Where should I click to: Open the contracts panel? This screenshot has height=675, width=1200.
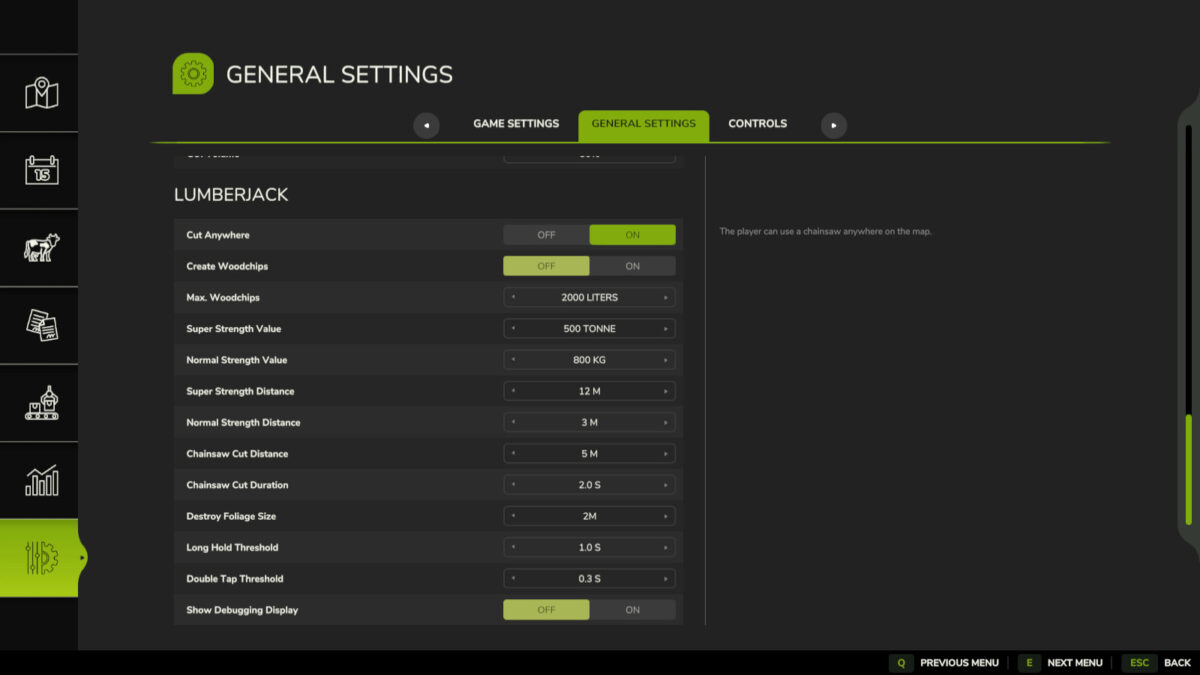click(x=39, y=325)
